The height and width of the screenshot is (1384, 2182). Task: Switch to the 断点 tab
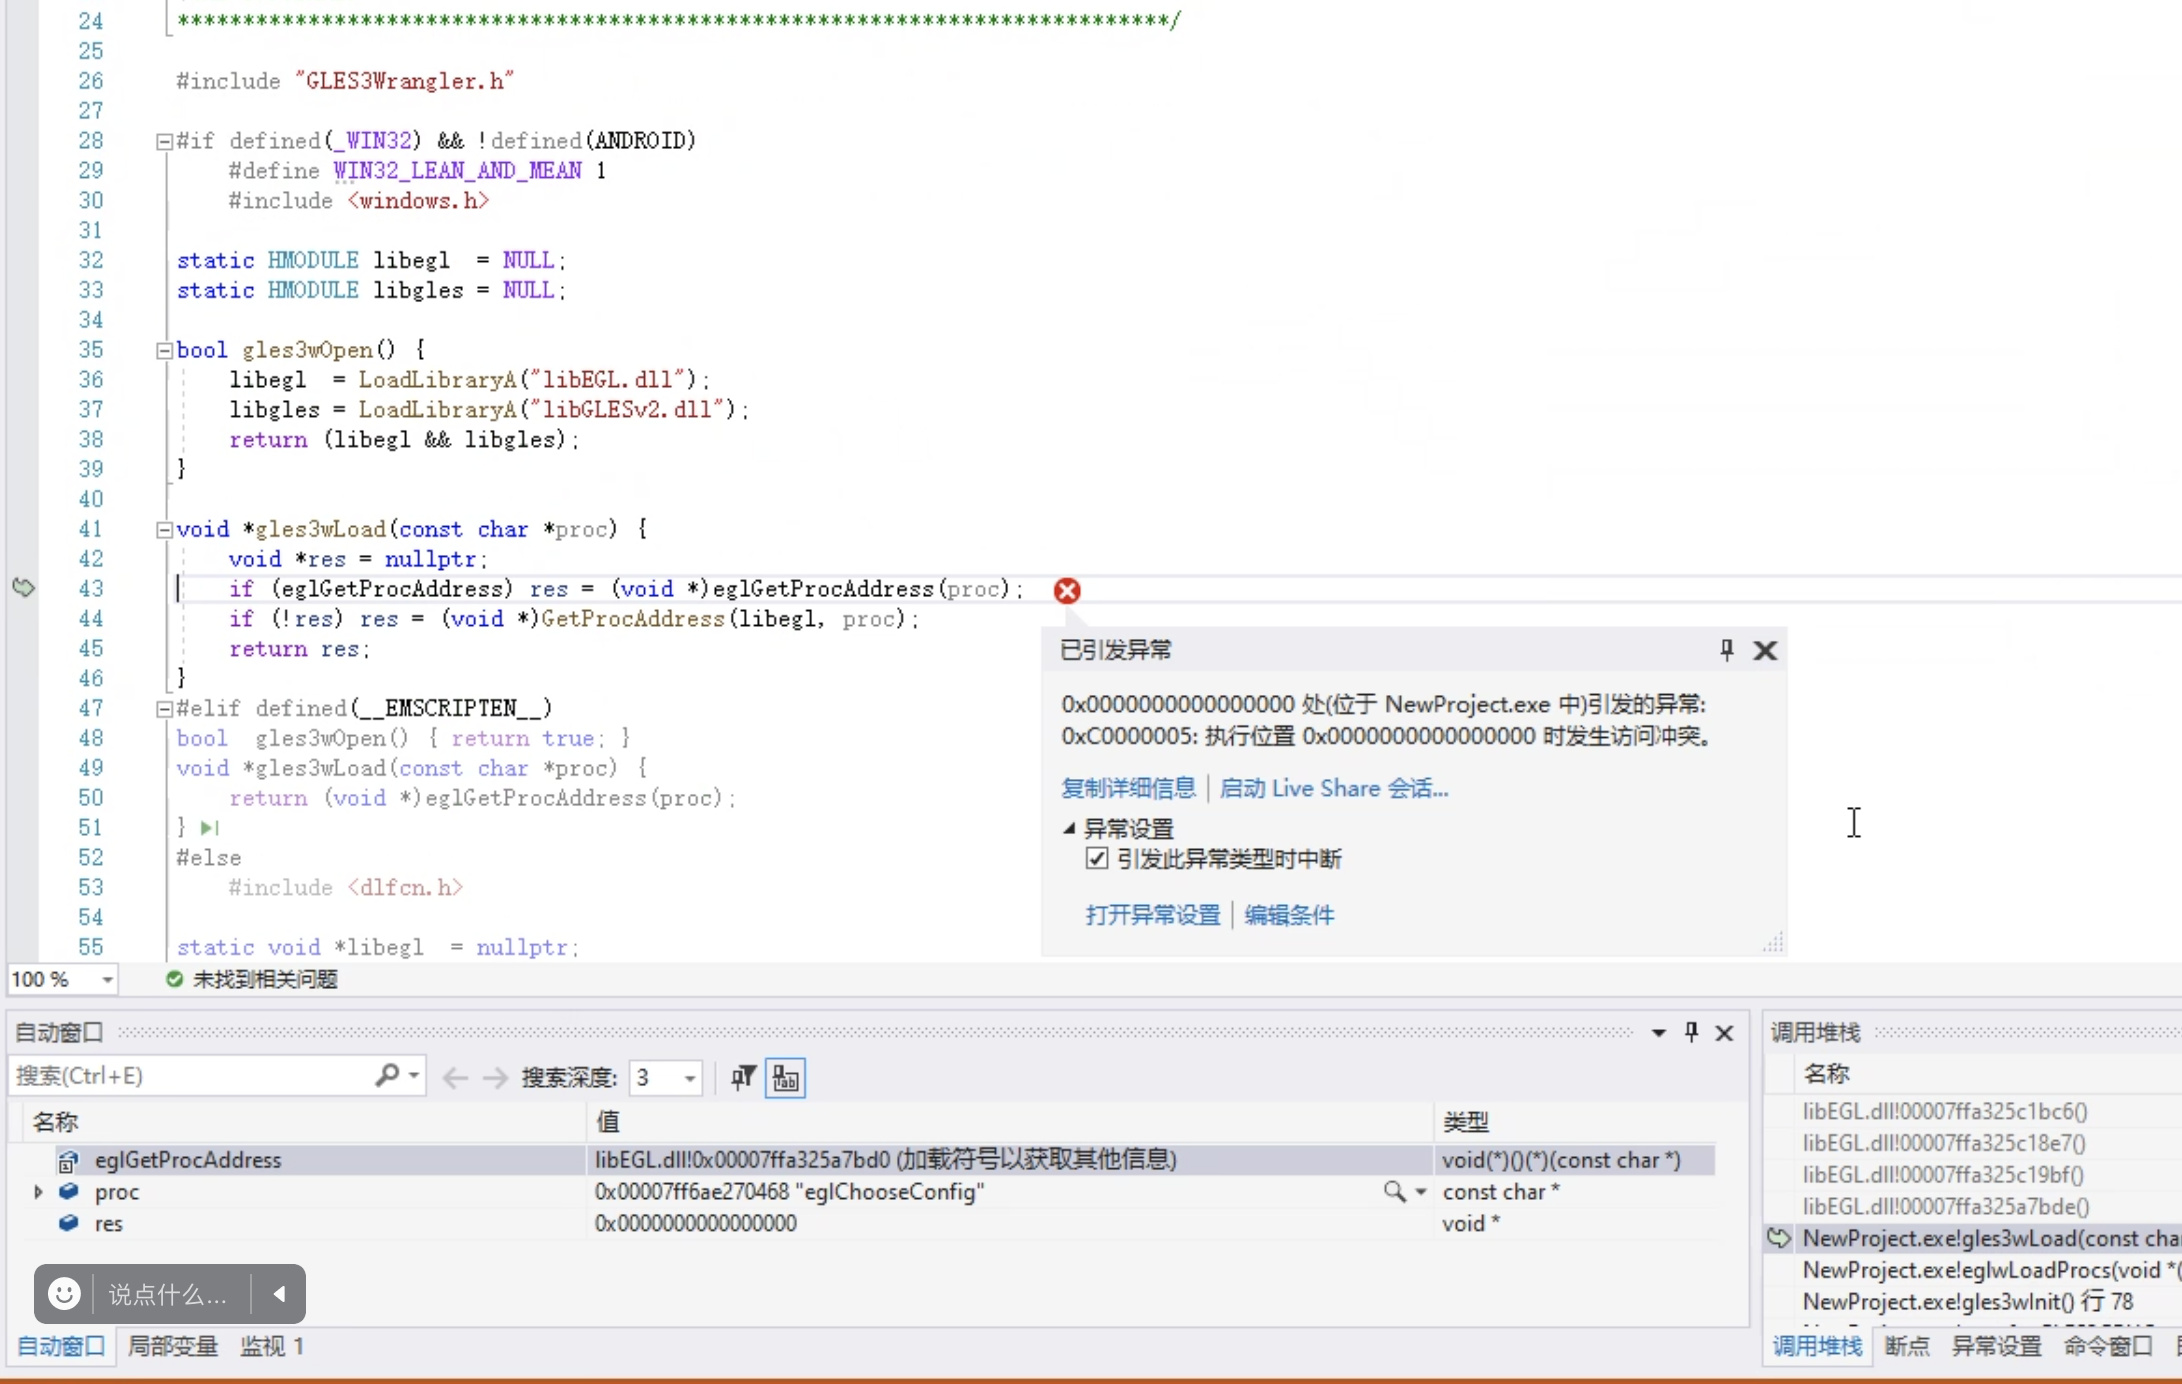click(1906, 1346)
